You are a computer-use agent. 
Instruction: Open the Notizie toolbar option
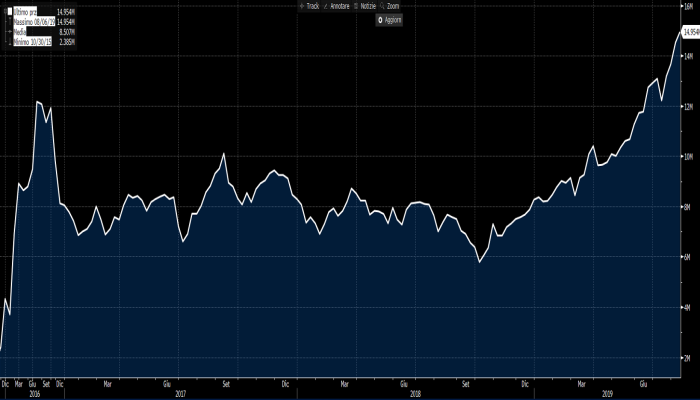(368, 7)
